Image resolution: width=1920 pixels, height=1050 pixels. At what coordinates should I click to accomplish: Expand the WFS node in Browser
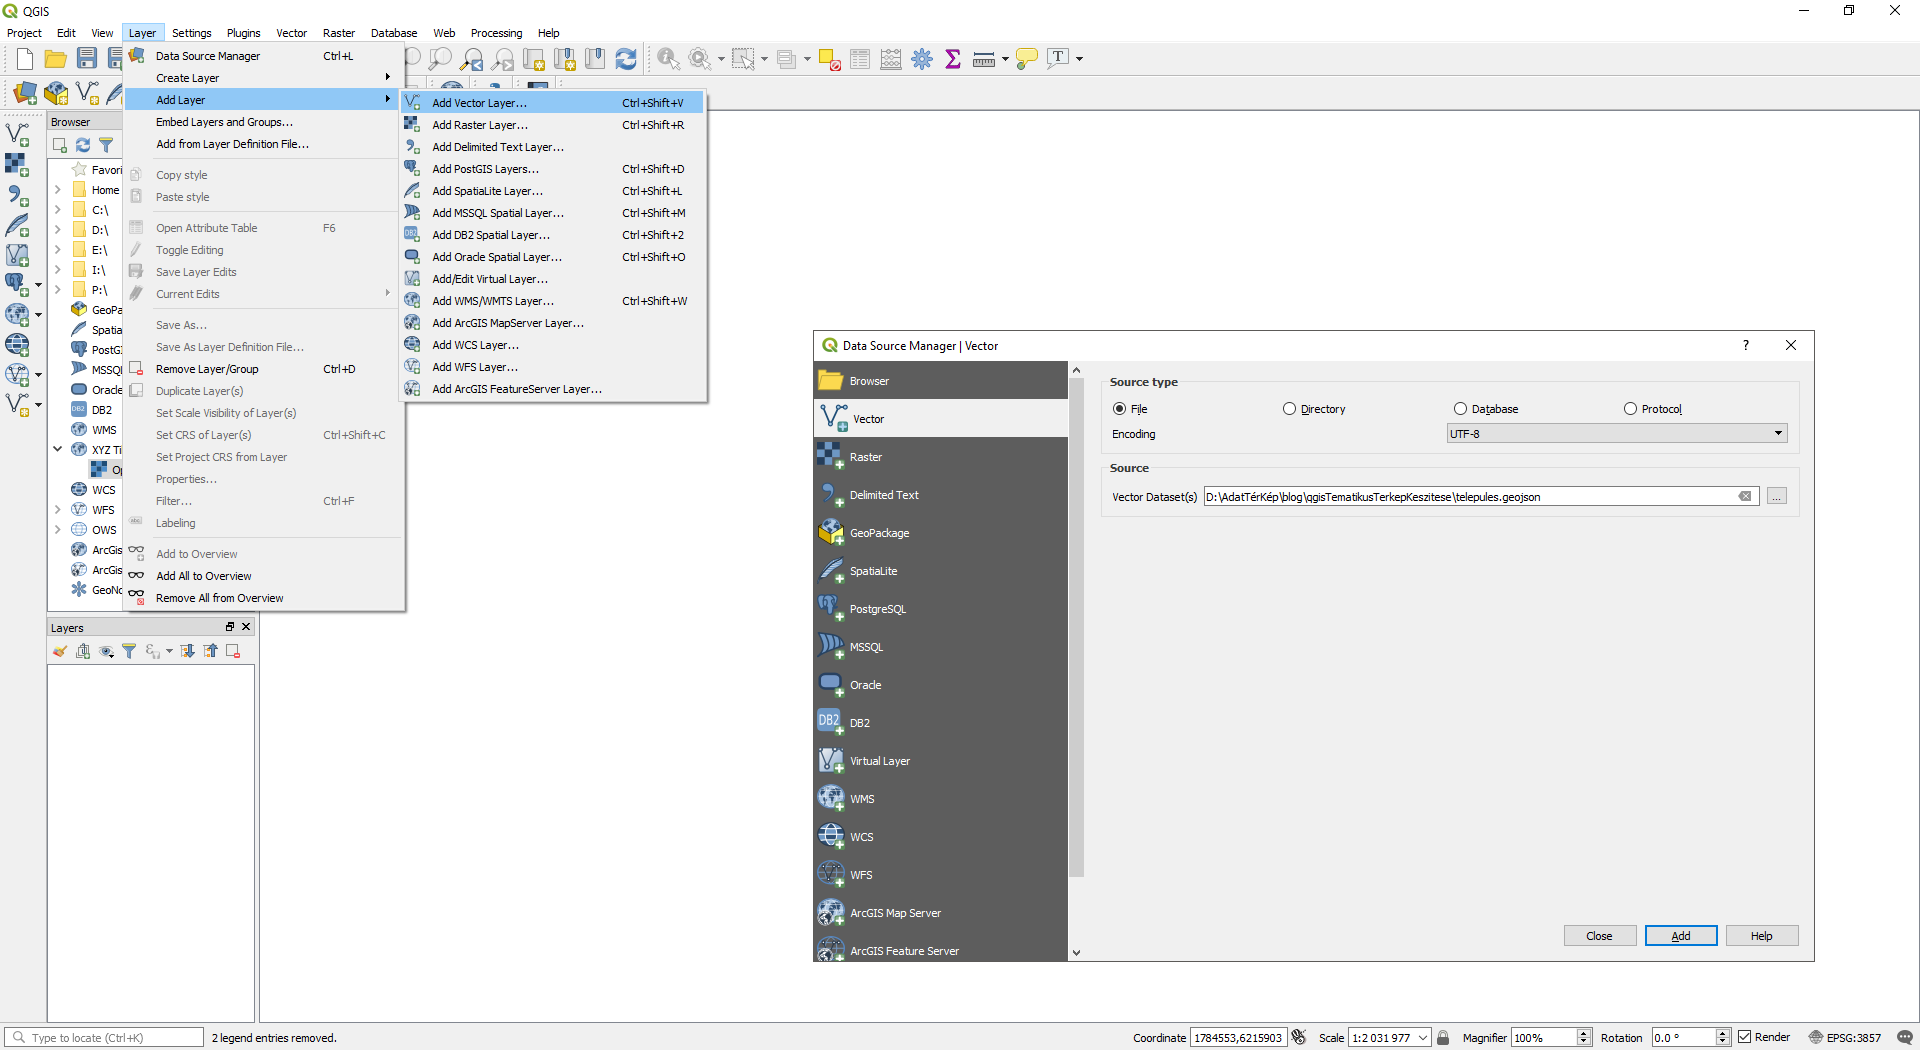pos(58,509)
